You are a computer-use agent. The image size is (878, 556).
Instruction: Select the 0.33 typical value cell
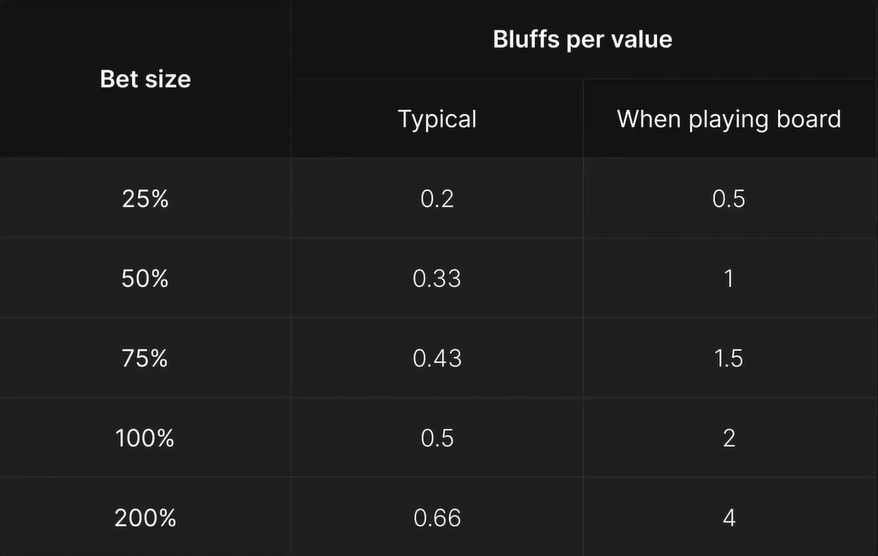coord(437,278)
